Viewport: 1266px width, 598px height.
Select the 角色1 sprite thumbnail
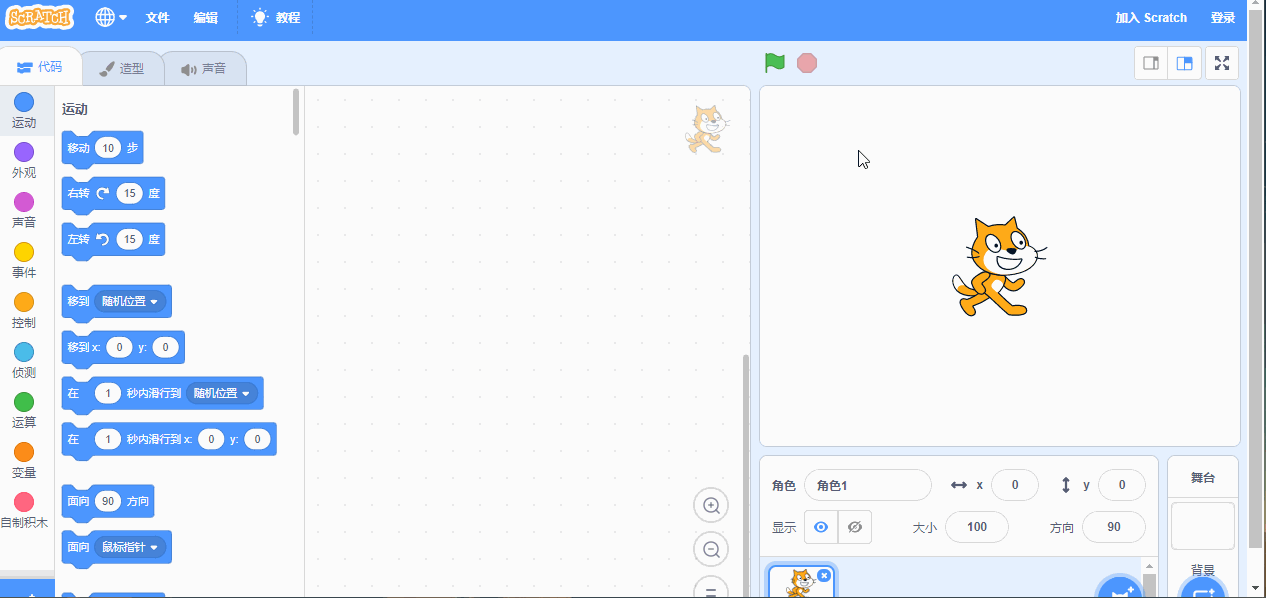coord(802,582)
